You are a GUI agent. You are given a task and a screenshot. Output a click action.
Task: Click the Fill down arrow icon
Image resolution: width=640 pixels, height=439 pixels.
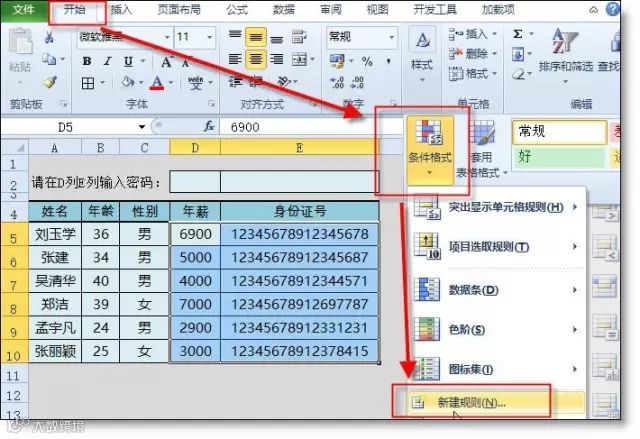[518, 54]
